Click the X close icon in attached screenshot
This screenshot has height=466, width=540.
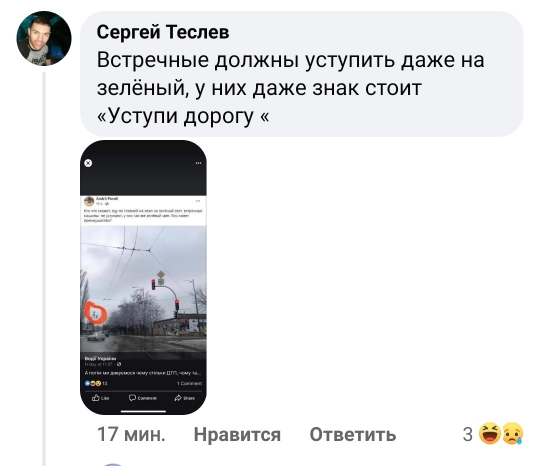tap(88, 163)
